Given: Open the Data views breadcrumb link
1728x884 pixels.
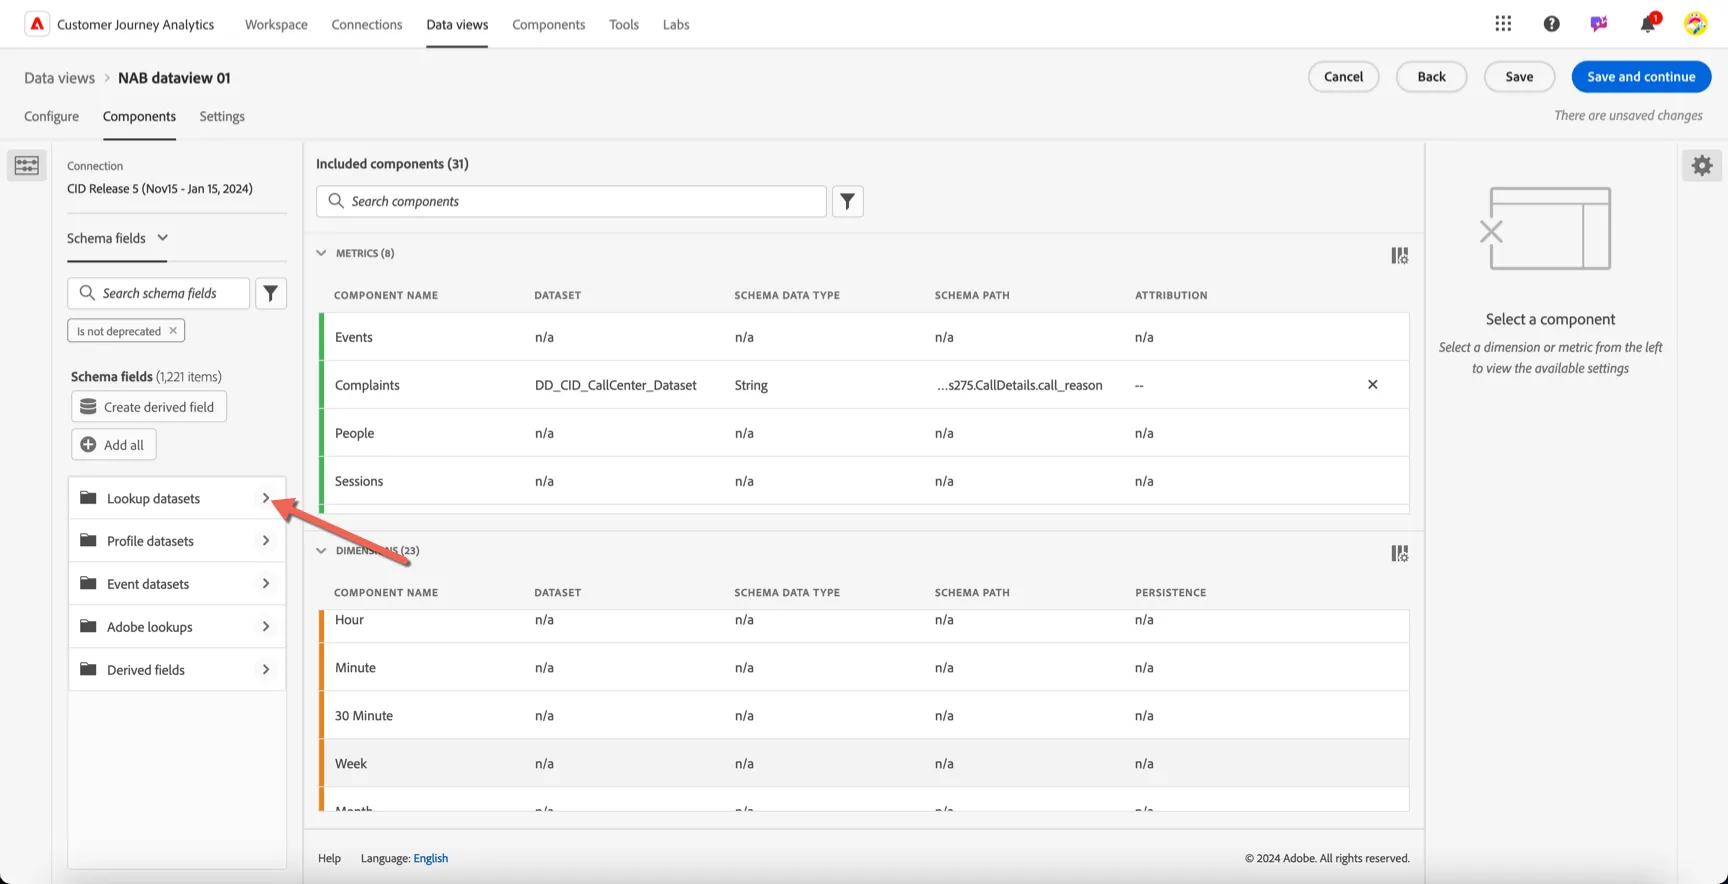Looking at the screenshot, I should 59,78.
